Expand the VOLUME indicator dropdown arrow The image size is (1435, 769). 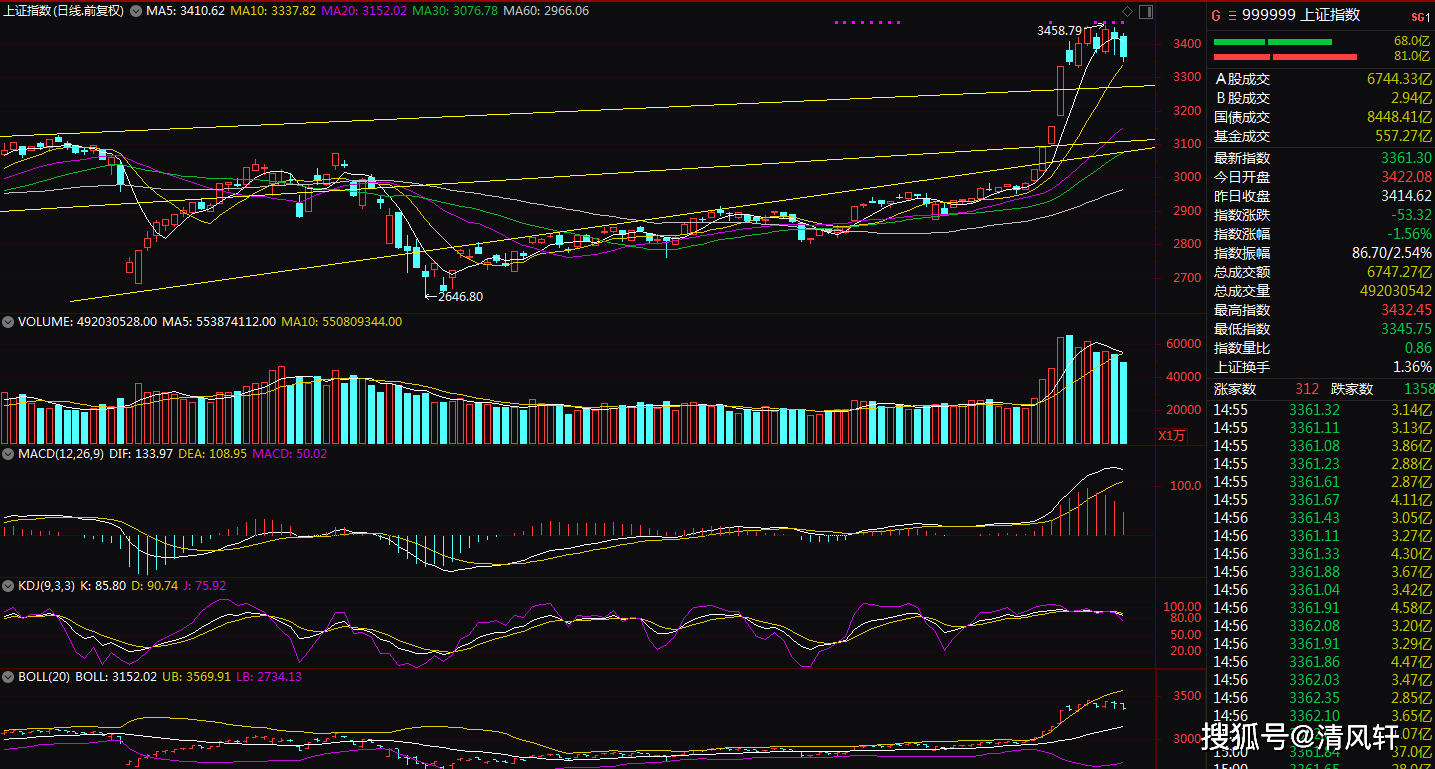(x=9, y=322)
